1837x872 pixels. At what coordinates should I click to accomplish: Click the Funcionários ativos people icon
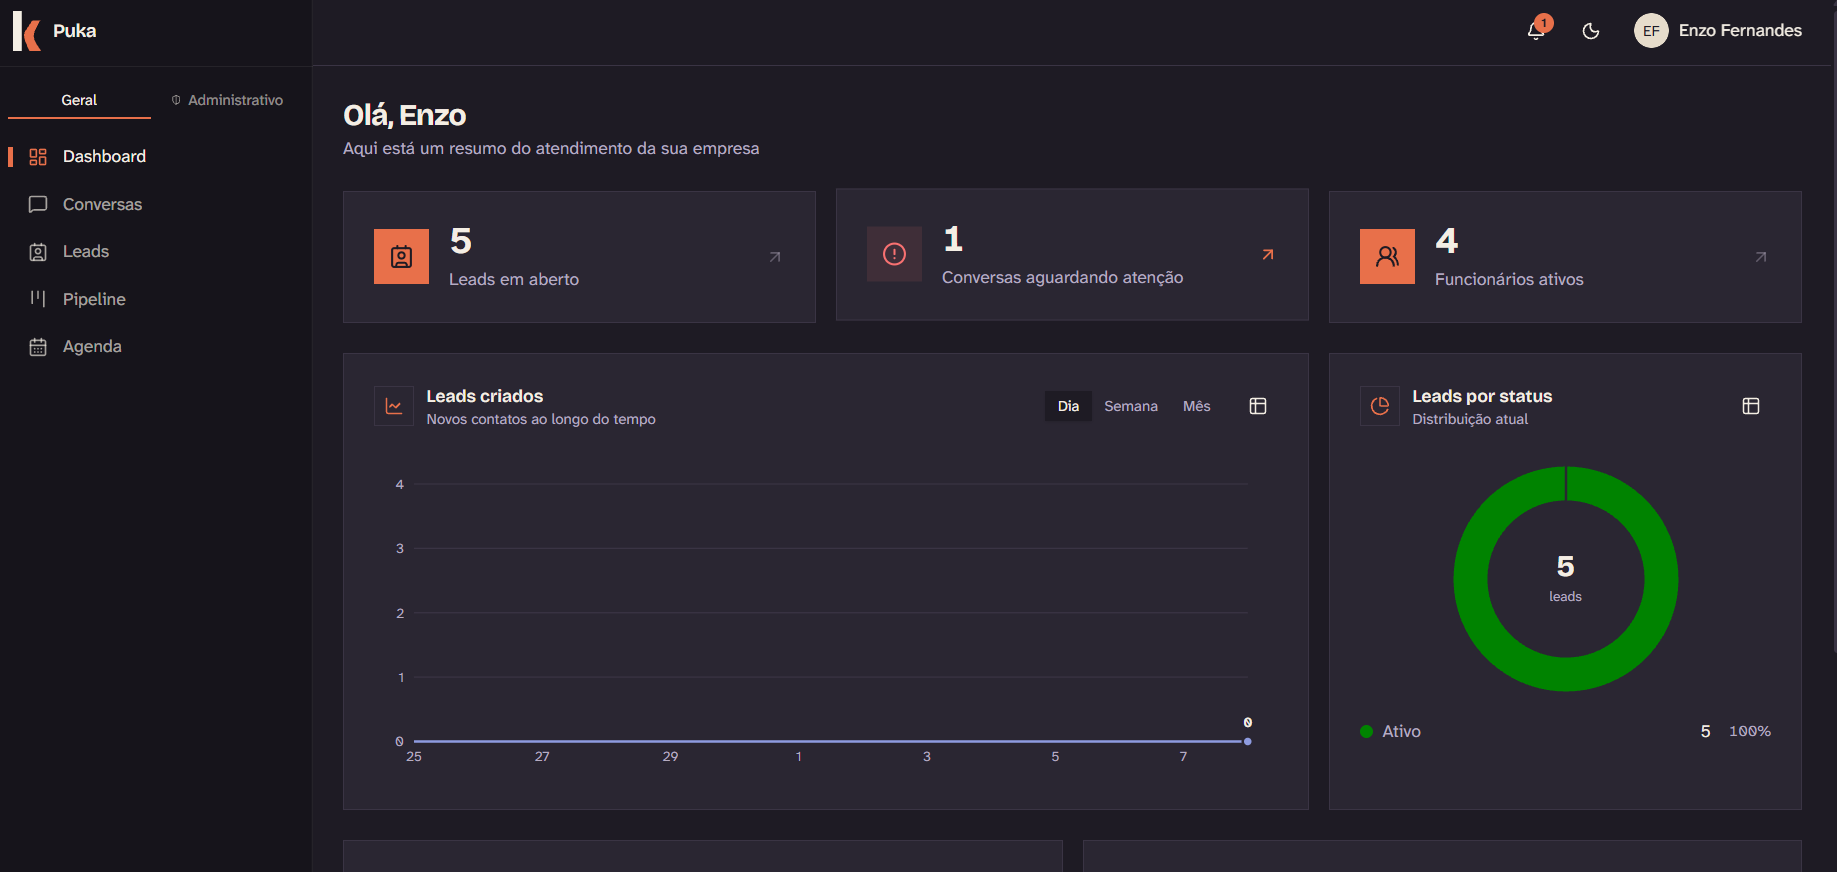tap(1387, 257)
